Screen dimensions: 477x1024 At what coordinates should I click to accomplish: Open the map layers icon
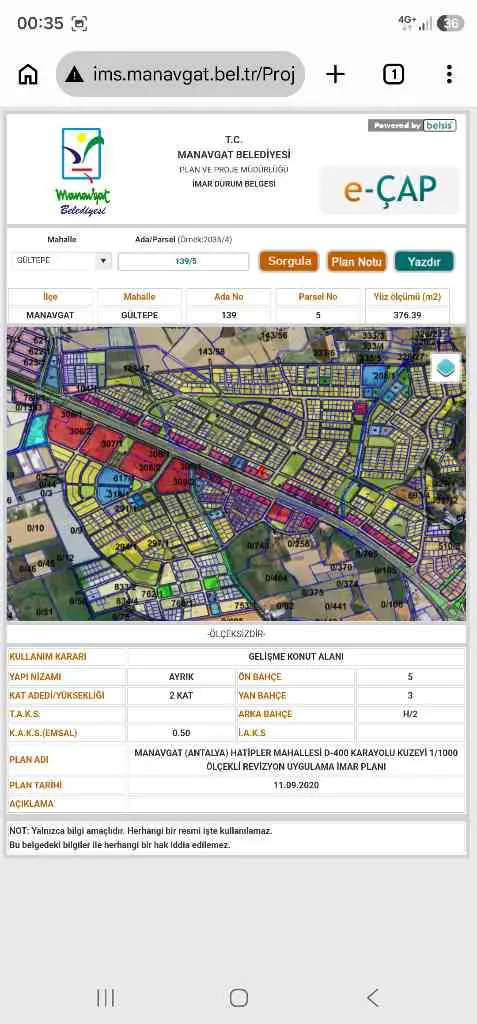[x=447, y=368]
